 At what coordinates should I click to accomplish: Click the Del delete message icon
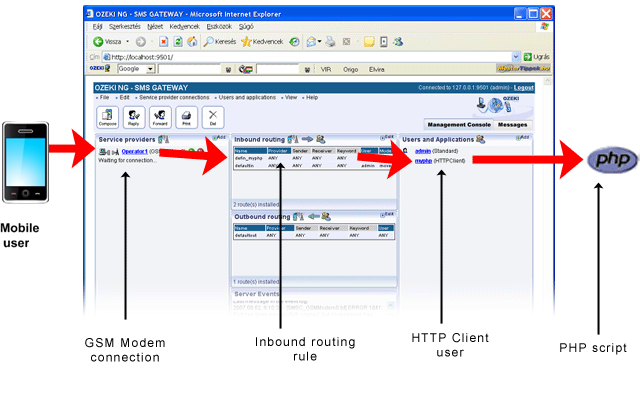213,117
